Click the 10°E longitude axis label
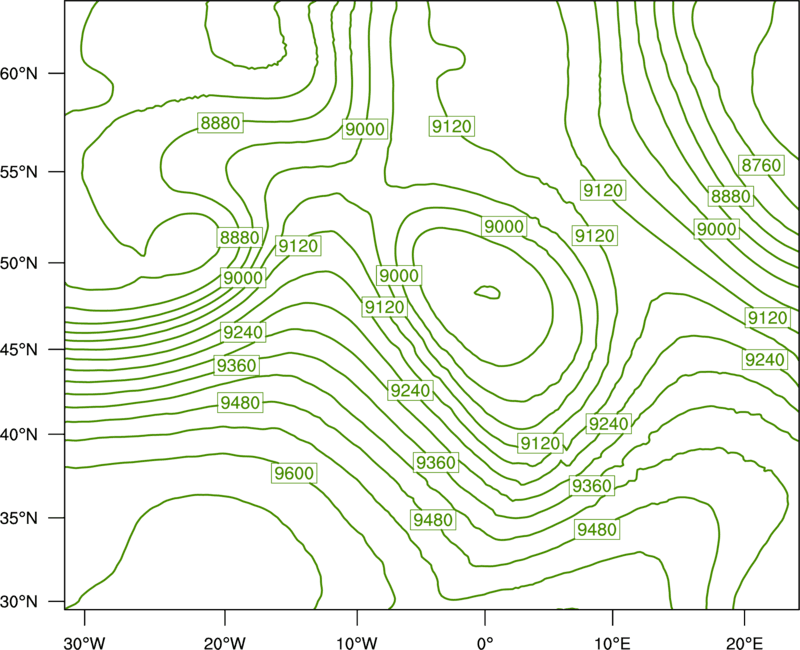The image size is (800, 650). (612, 643)
